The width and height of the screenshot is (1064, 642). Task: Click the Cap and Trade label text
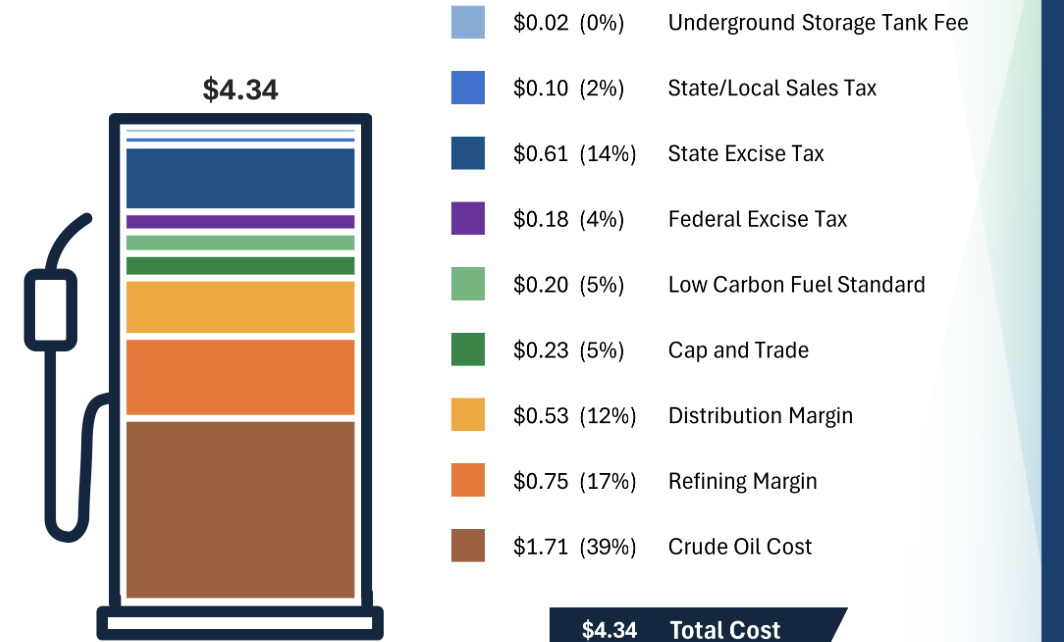[x=738, y=351]
